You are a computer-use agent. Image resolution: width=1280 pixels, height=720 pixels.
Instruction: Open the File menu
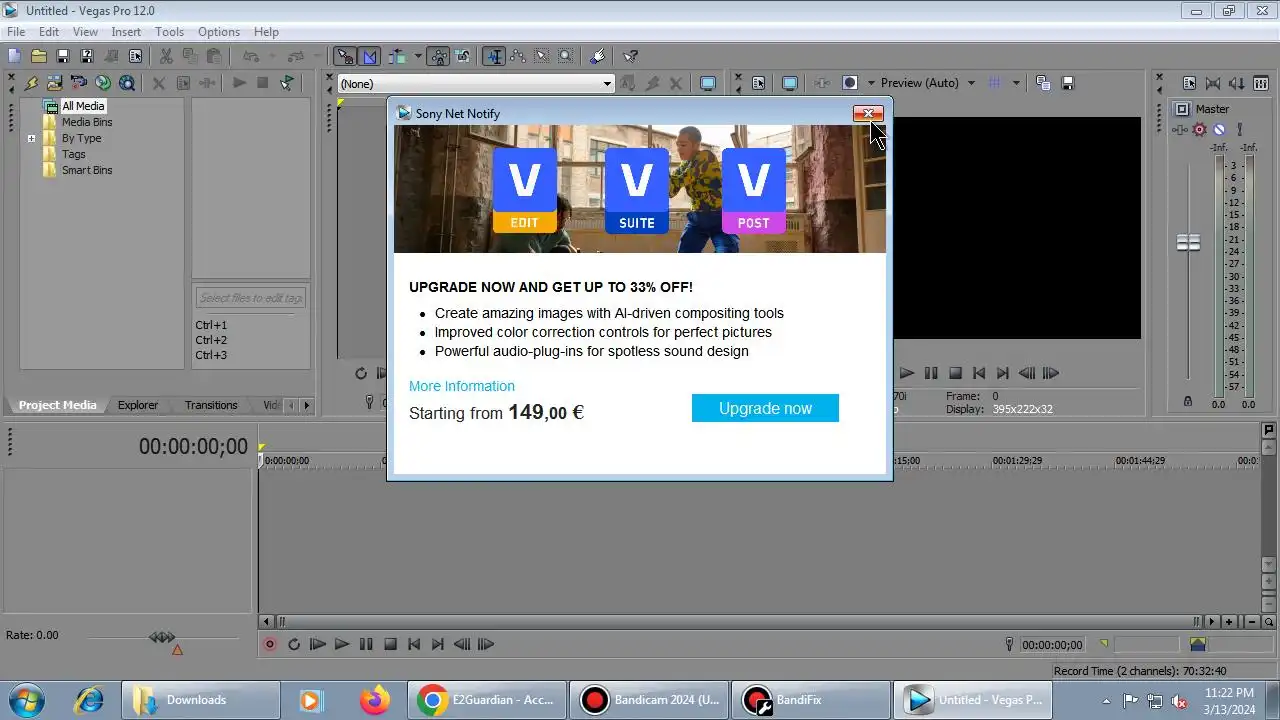[16, 32]
